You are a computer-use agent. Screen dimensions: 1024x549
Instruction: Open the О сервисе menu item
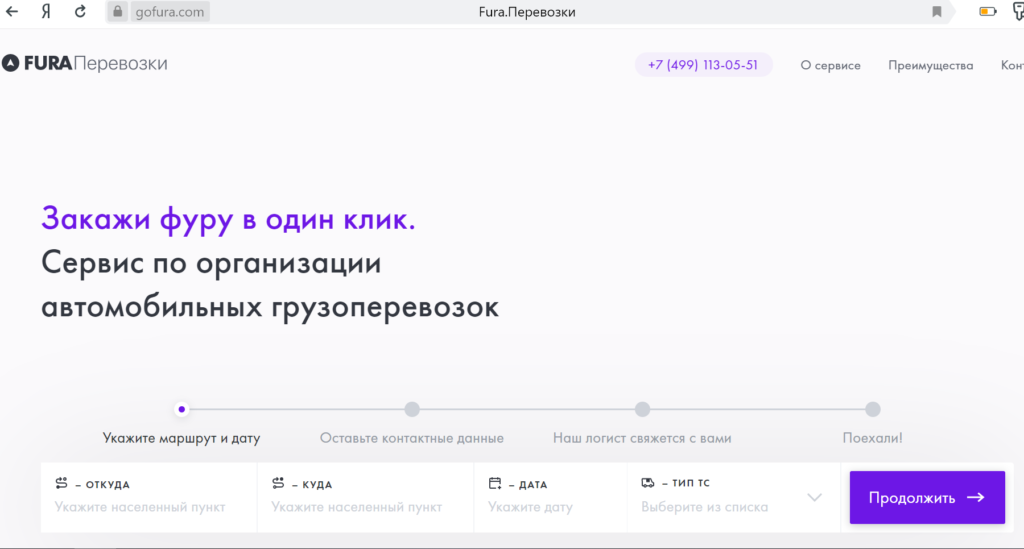tap(831, 65)
